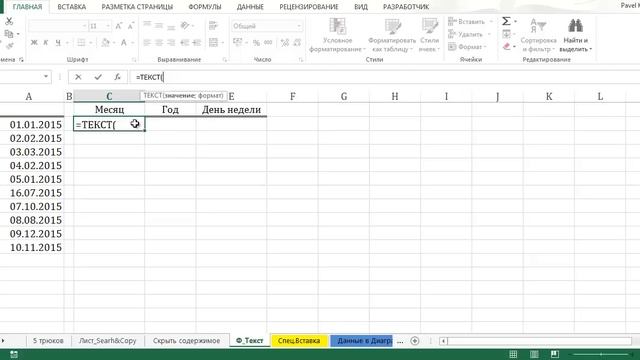Confirm the formula with the checkmark button
Screen dimensions: 640x360
[x=98, y=77]
